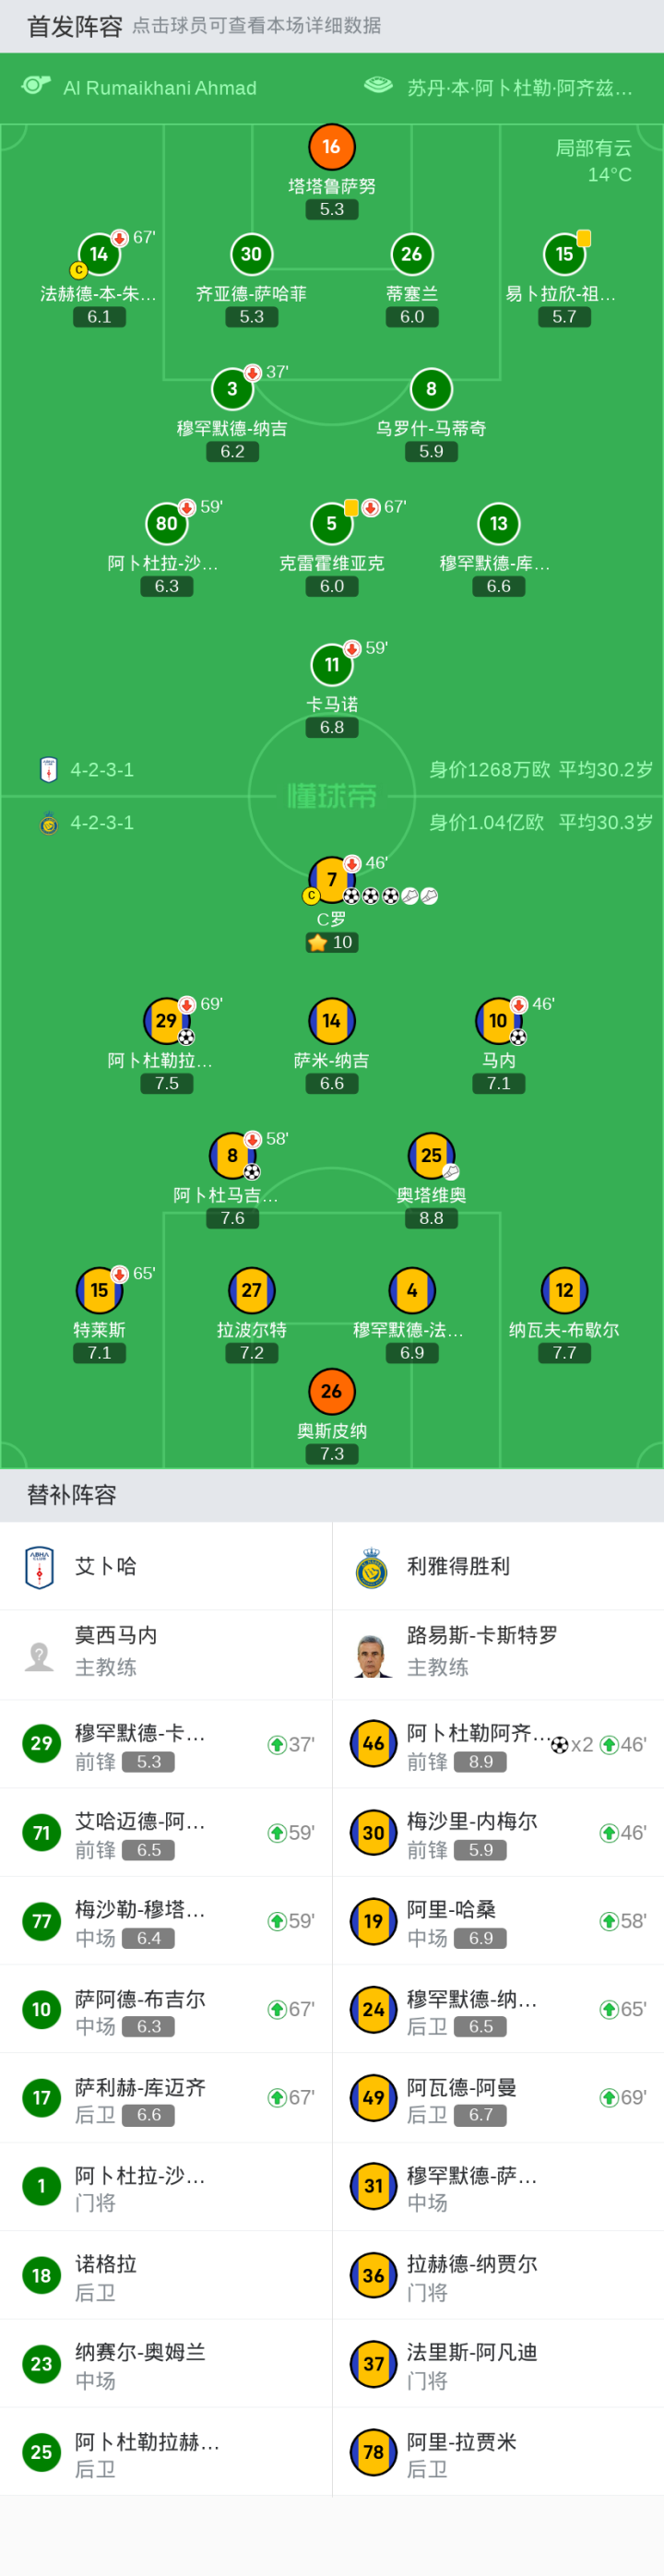Click referee name Al Rumaikhani Ahmad
This screenshot has width=664, height=2576.
[160, 88]
